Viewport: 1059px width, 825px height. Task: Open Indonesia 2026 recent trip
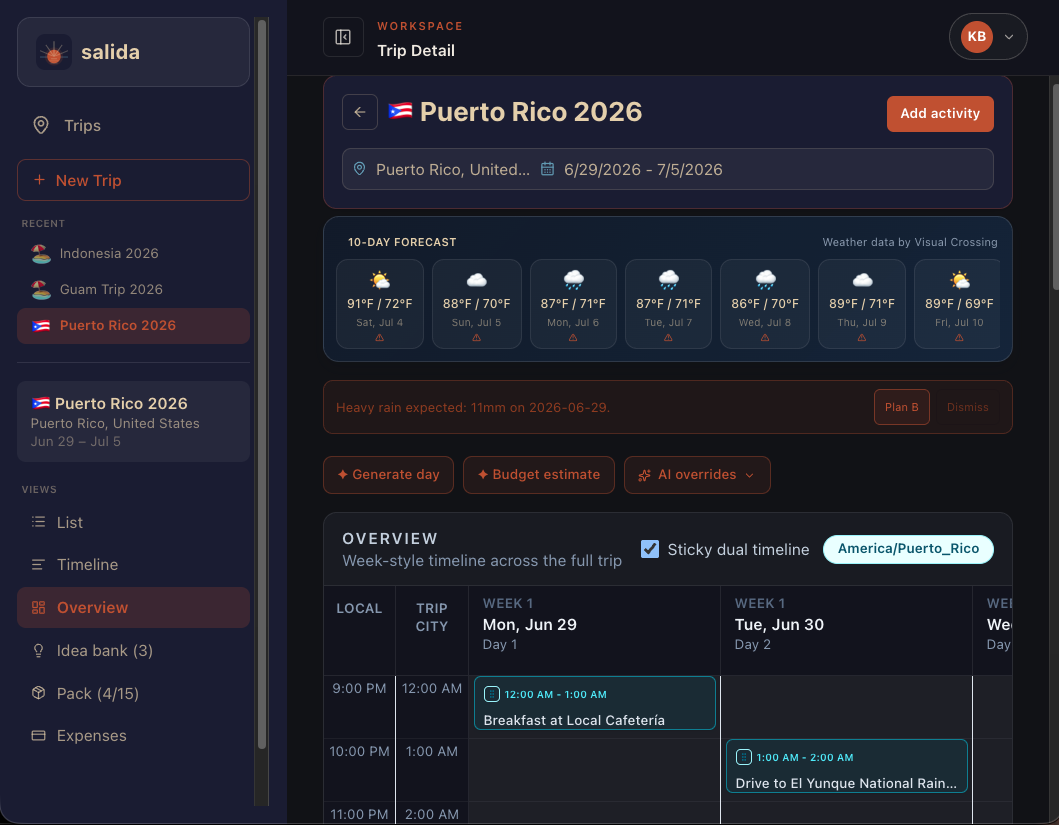pyautogui.click(x=134, y=253)
